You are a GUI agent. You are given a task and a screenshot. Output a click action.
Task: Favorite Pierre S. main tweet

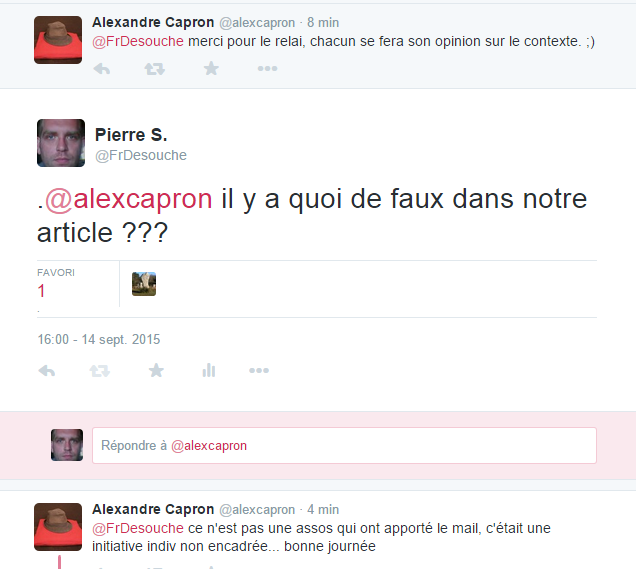[x=156, y=370]
